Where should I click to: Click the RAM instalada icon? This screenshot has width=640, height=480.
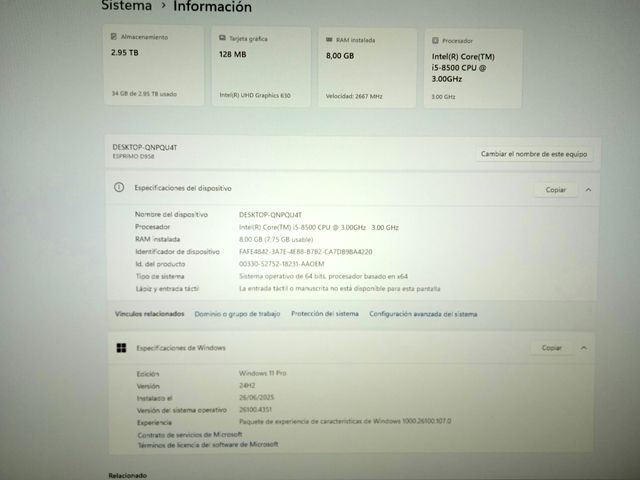329,40
